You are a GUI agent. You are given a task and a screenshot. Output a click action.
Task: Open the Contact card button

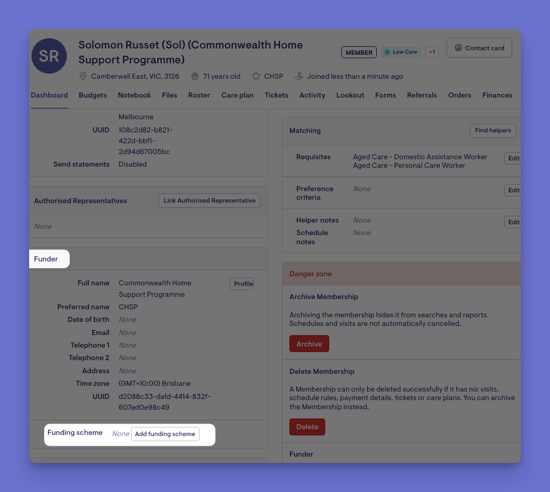pos(479,48)
